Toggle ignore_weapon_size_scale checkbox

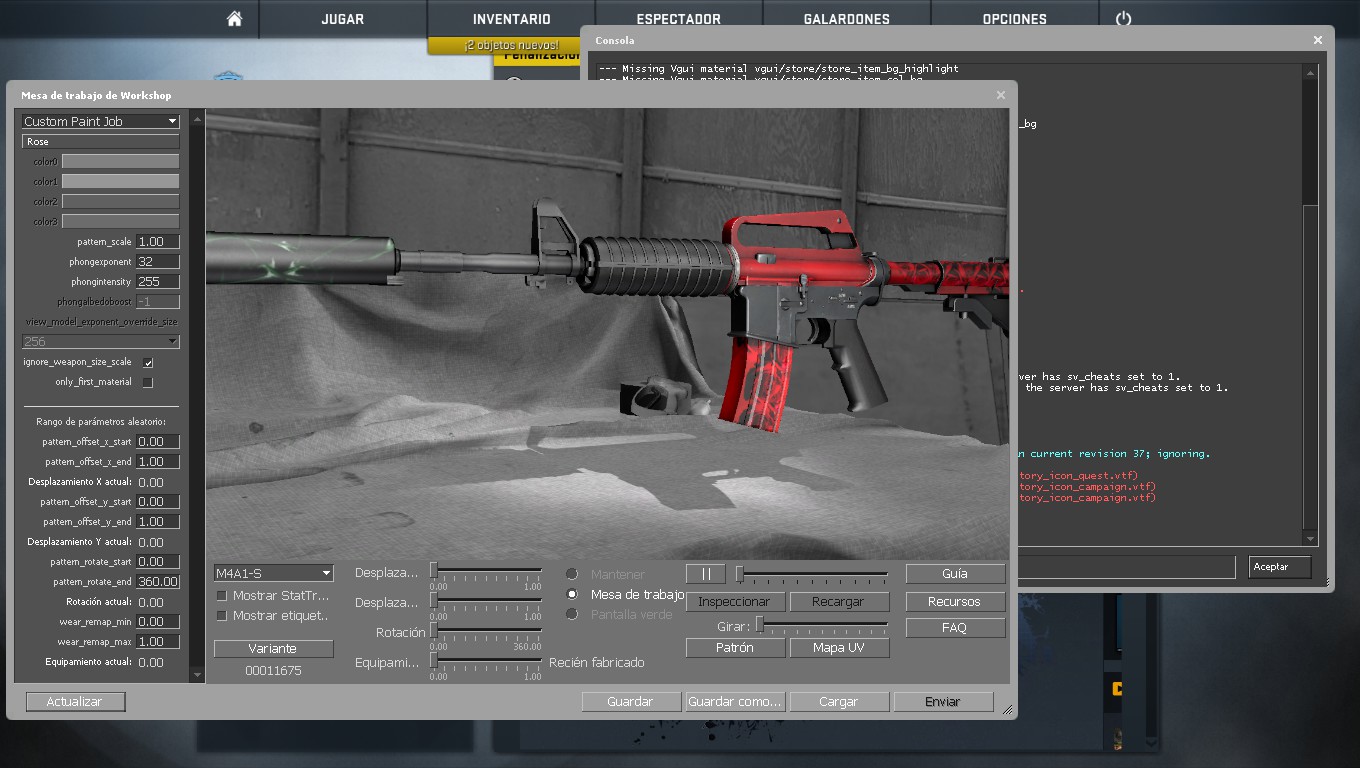(x=148, y=362)
